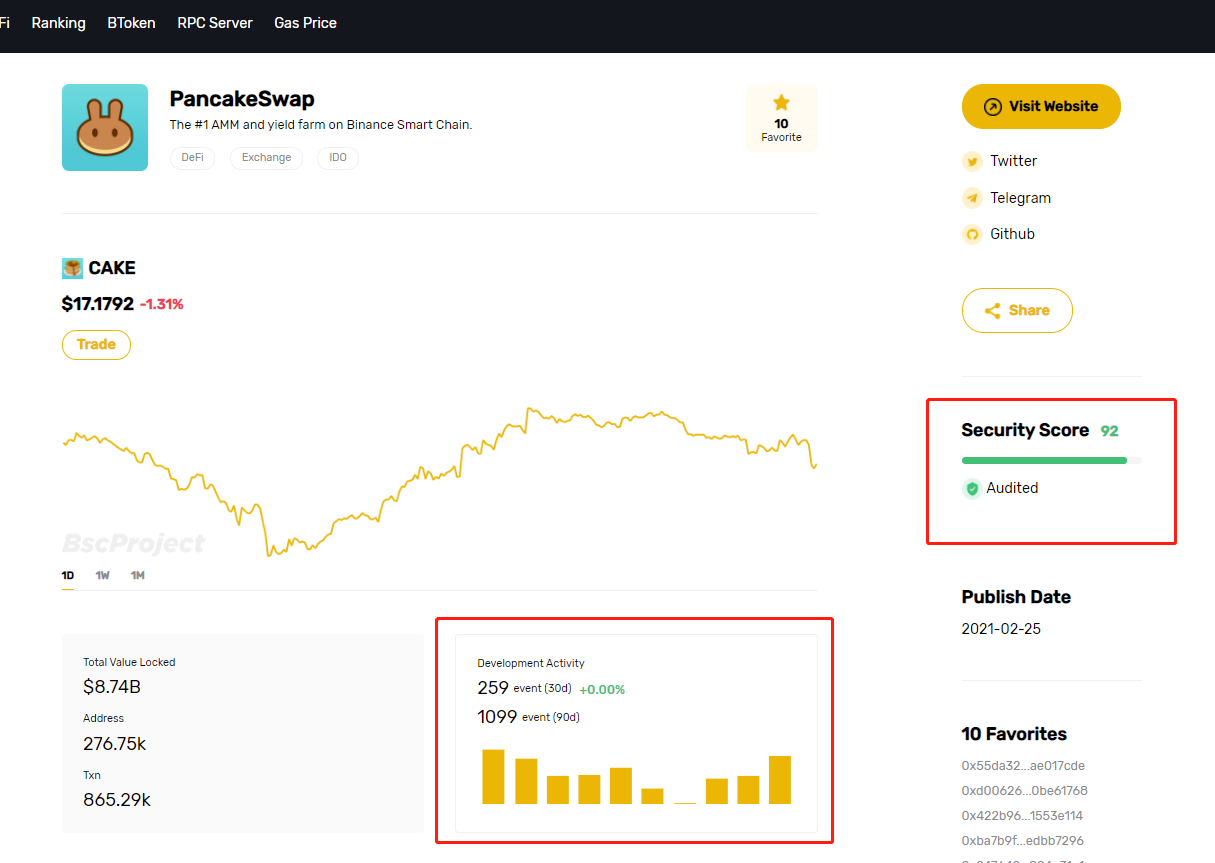
Task: Click the +0.00% activity change
Action: pos(602,689)
